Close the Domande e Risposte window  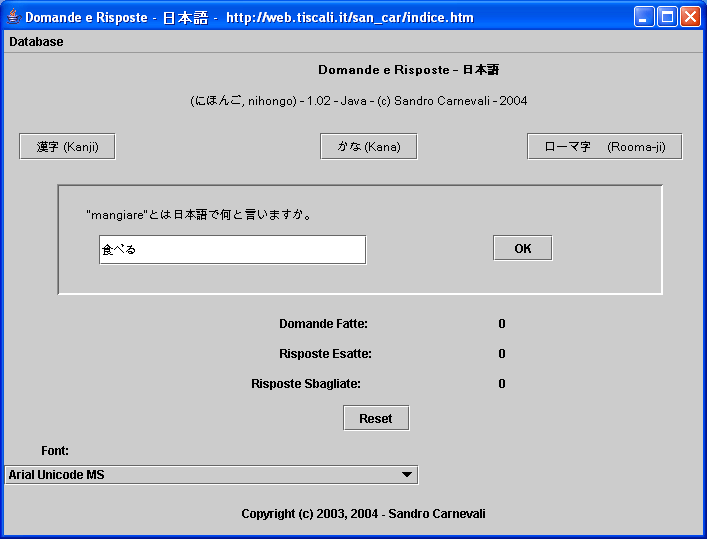[x=690, y=18]
